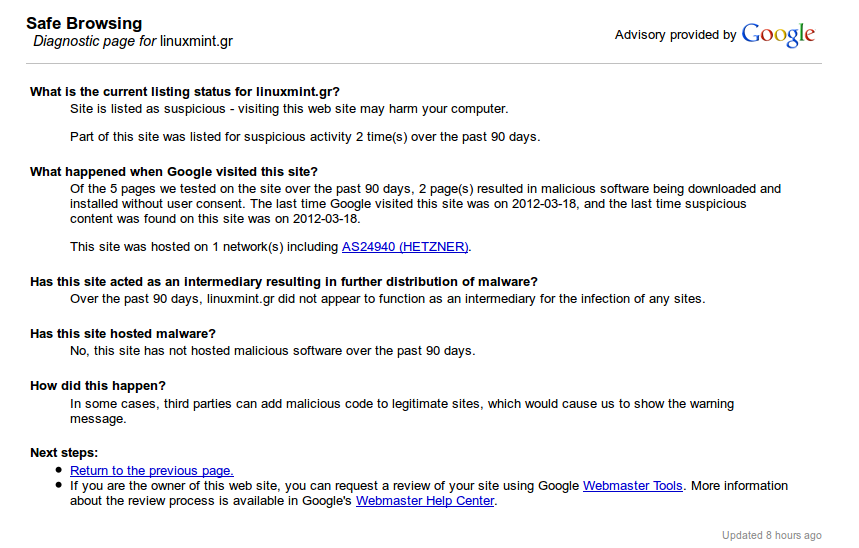
Task: Click the intermediary distribution of malware heading
Action: coord(283,281)
